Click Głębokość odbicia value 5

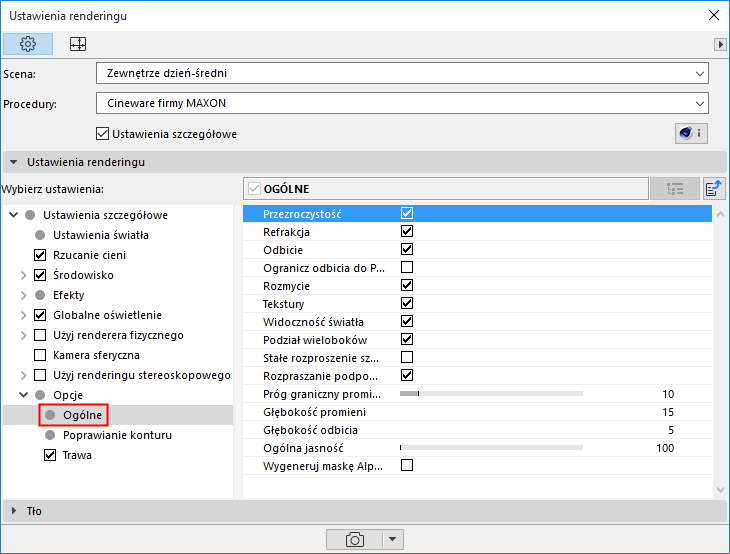coord(671,430)
